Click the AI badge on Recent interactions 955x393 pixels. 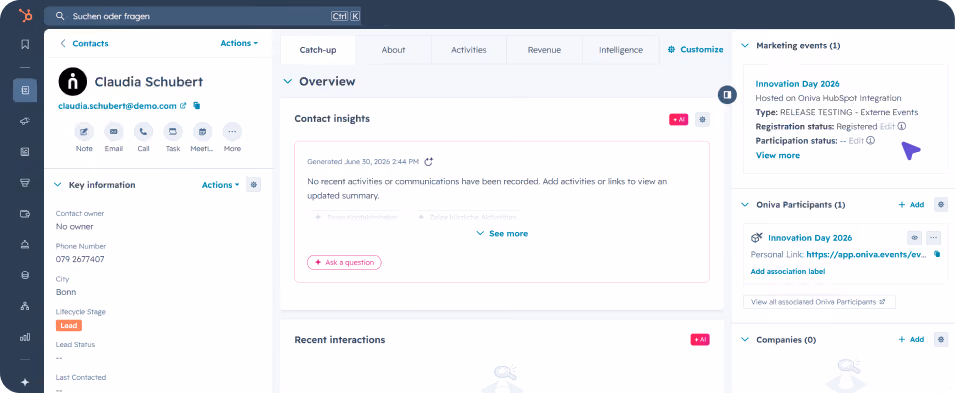pos(700,340)
